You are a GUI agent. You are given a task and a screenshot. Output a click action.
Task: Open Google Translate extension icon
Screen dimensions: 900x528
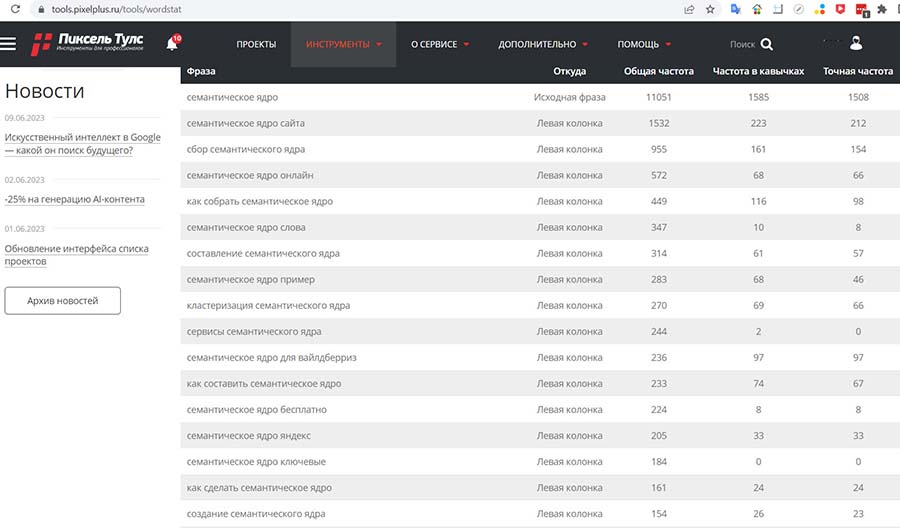coord(735,9)
